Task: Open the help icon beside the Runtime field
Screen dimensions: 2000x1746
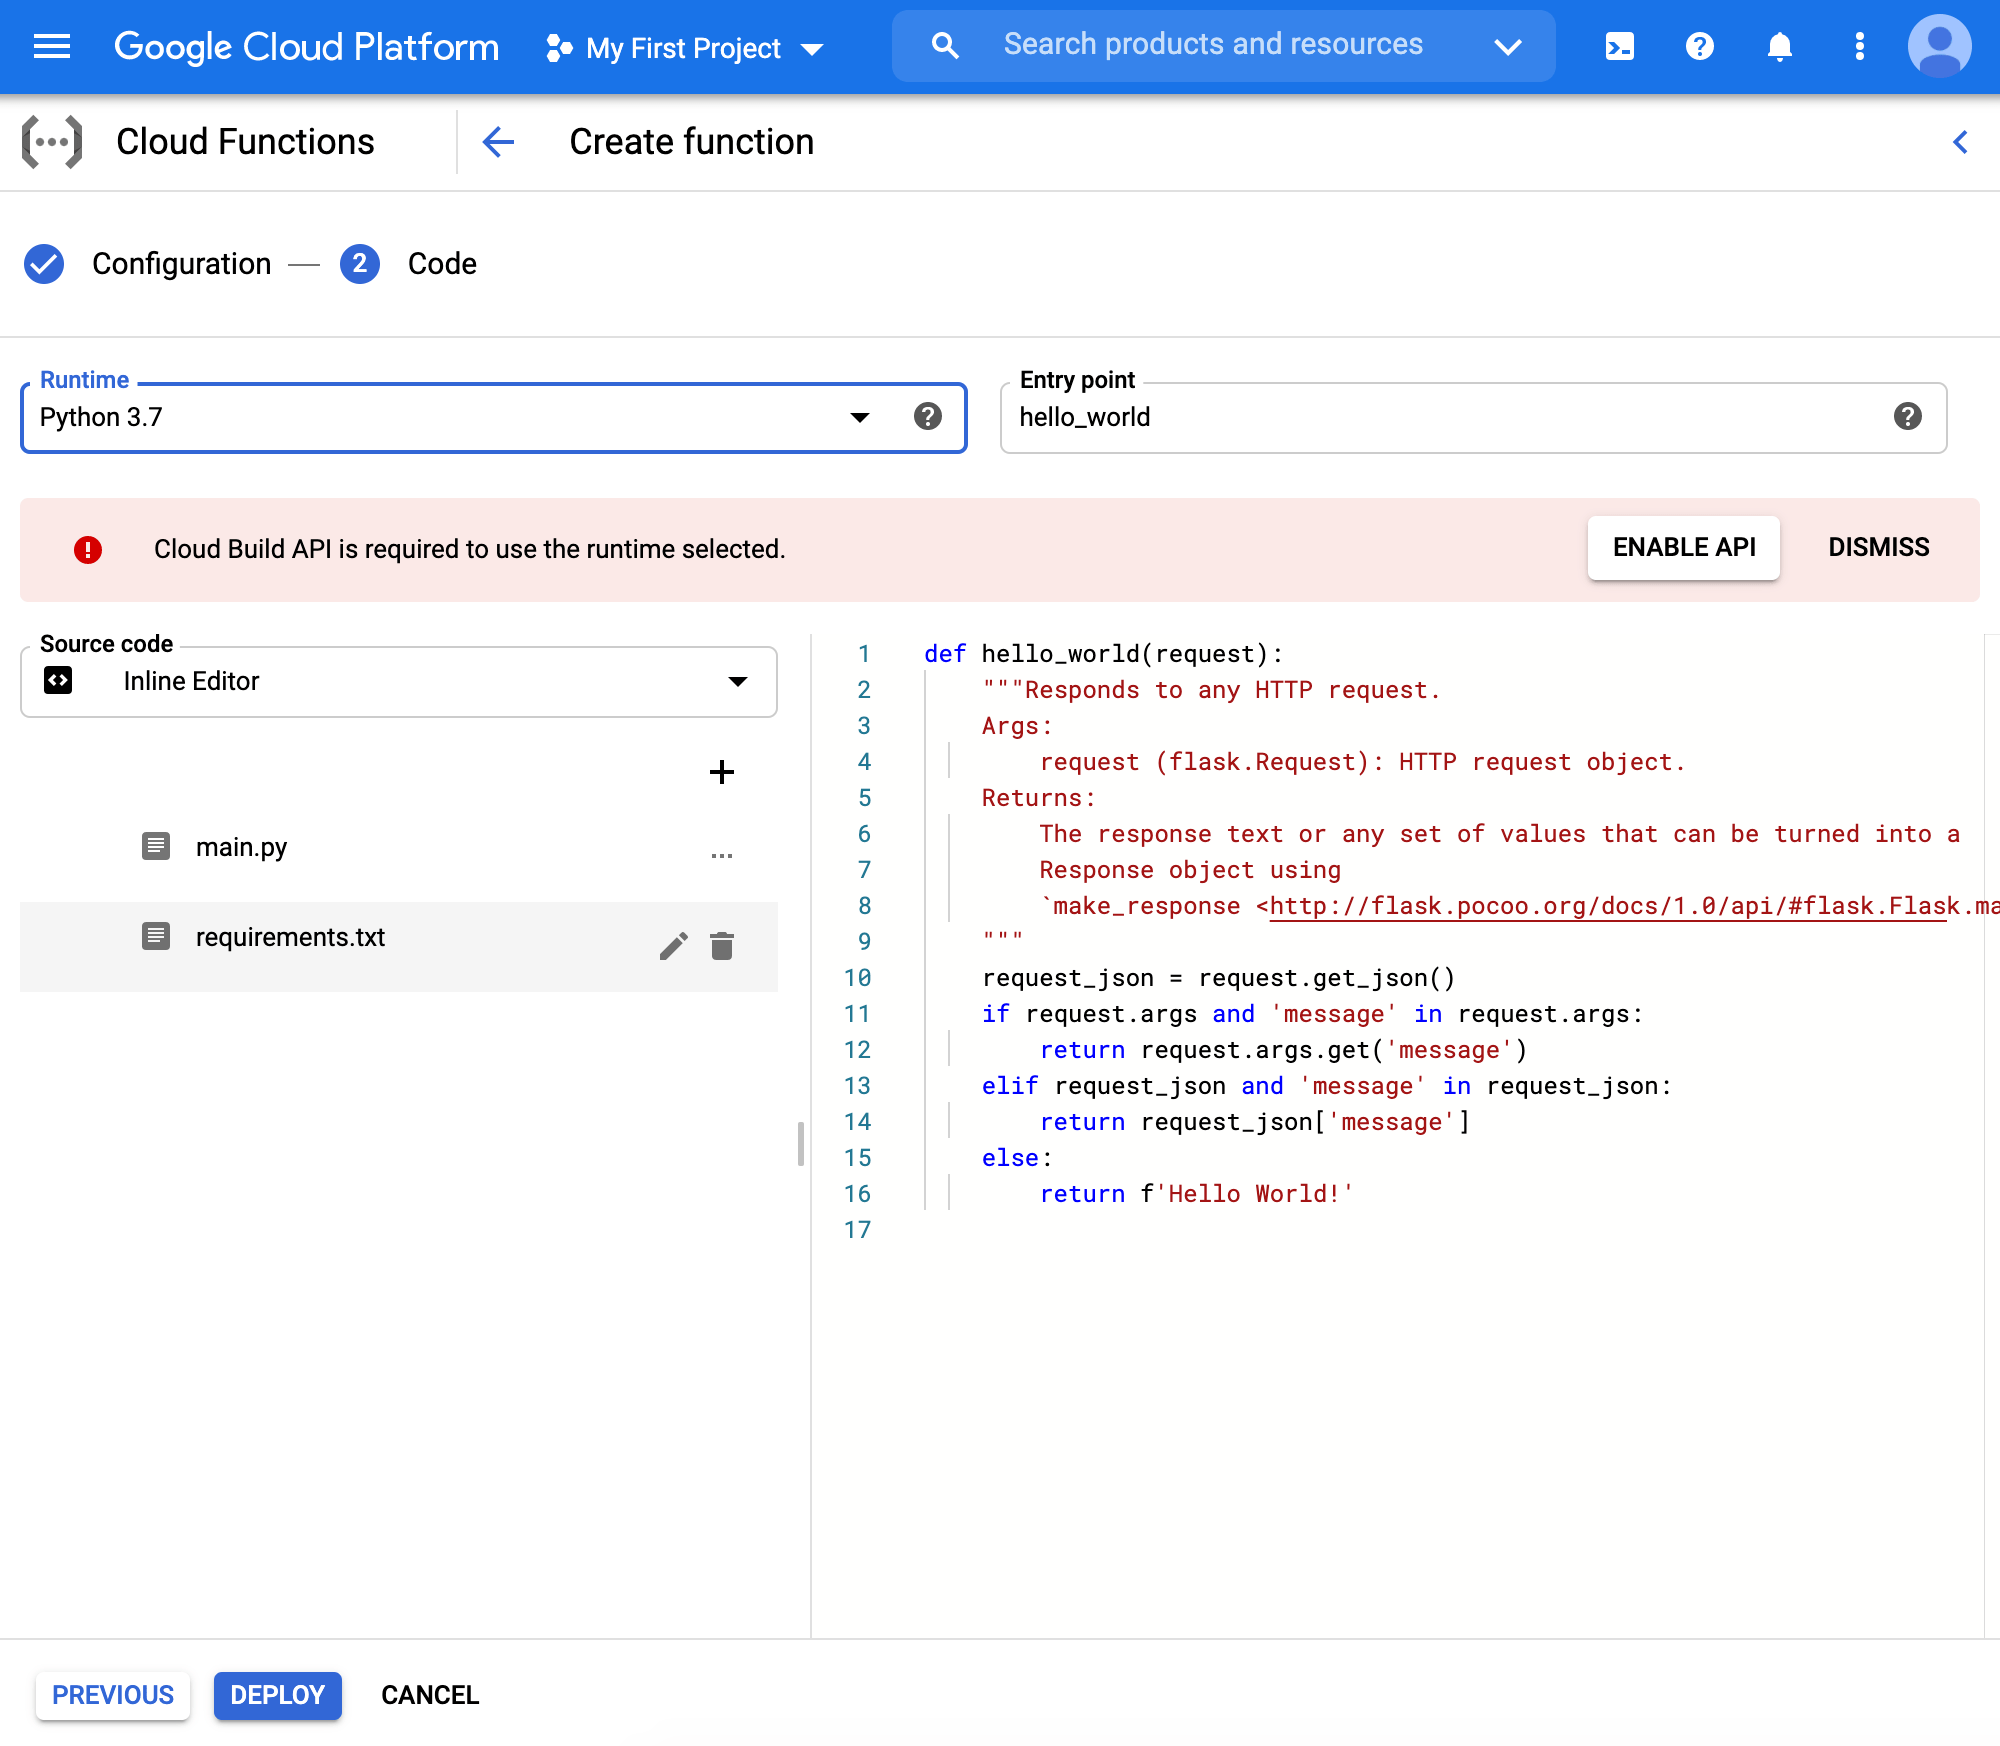Action: 928,417
